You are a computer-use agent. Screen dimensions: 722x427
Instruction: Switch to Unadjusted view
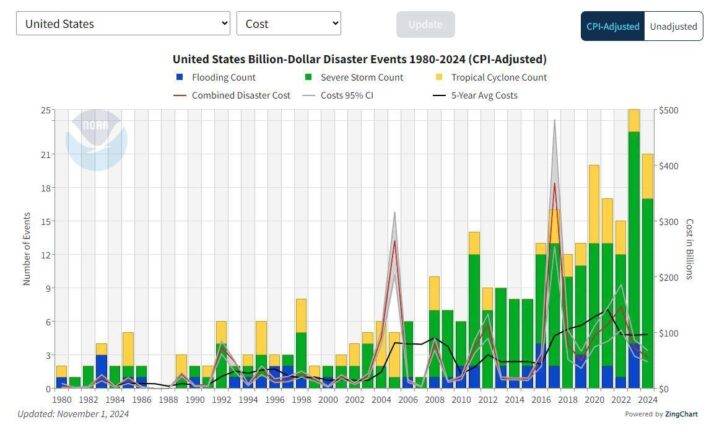[x=673, y=26]
